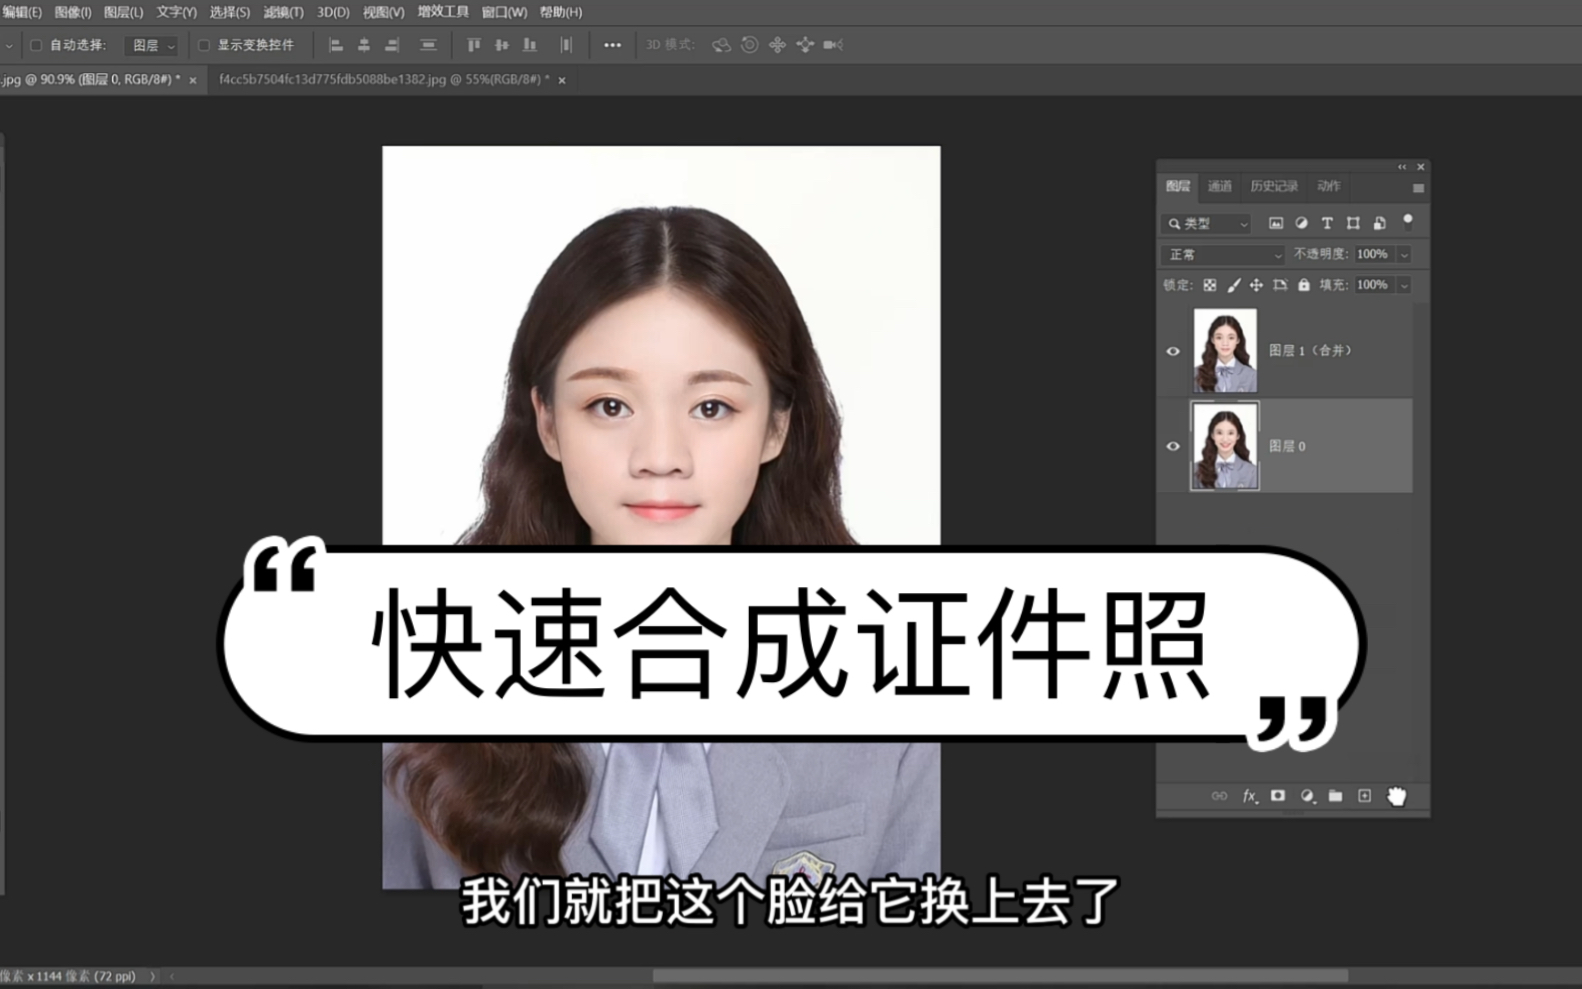Image resolution: width=1582 pixels, height=989 pixels.
Task: Select the 3D roll mode icon
Action: 749,45
